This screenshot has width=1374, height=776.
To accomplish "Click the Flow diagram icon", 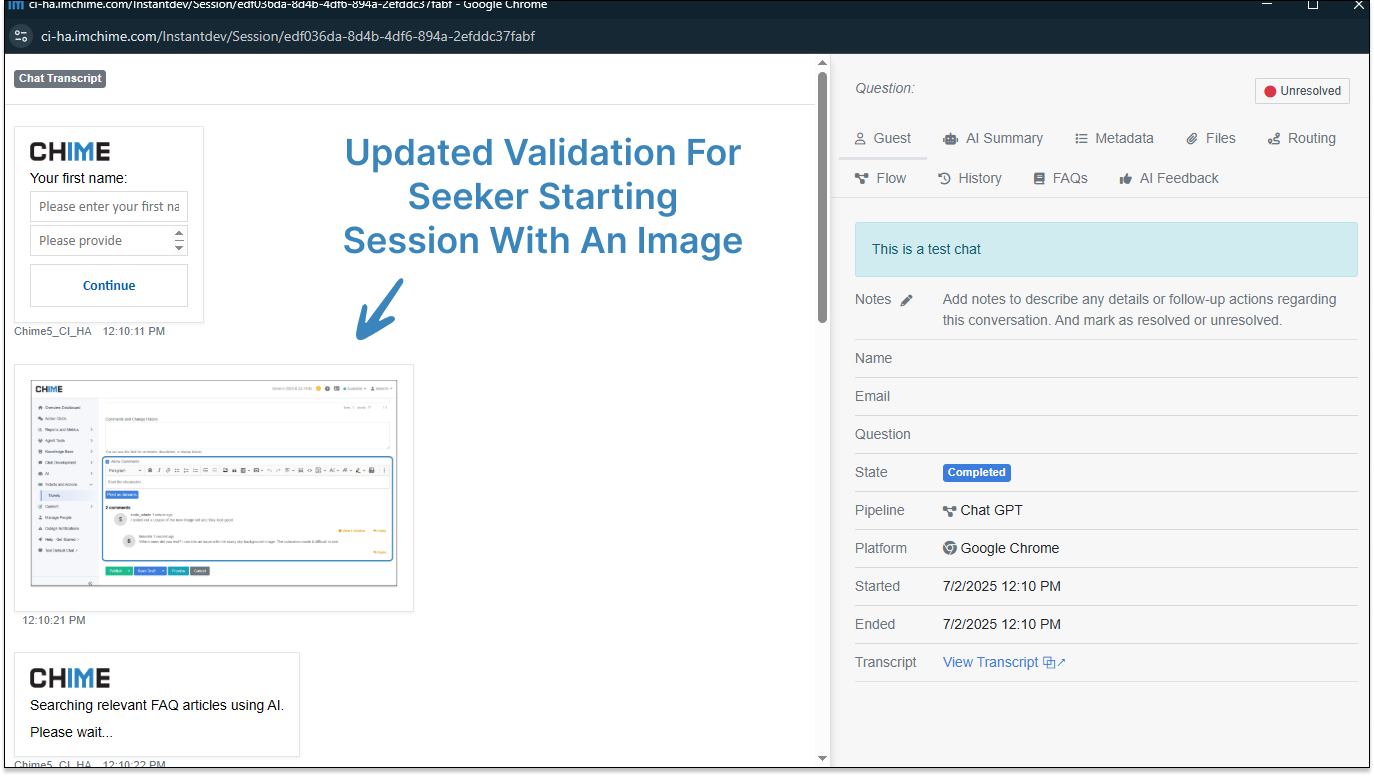I will [861, 179].
